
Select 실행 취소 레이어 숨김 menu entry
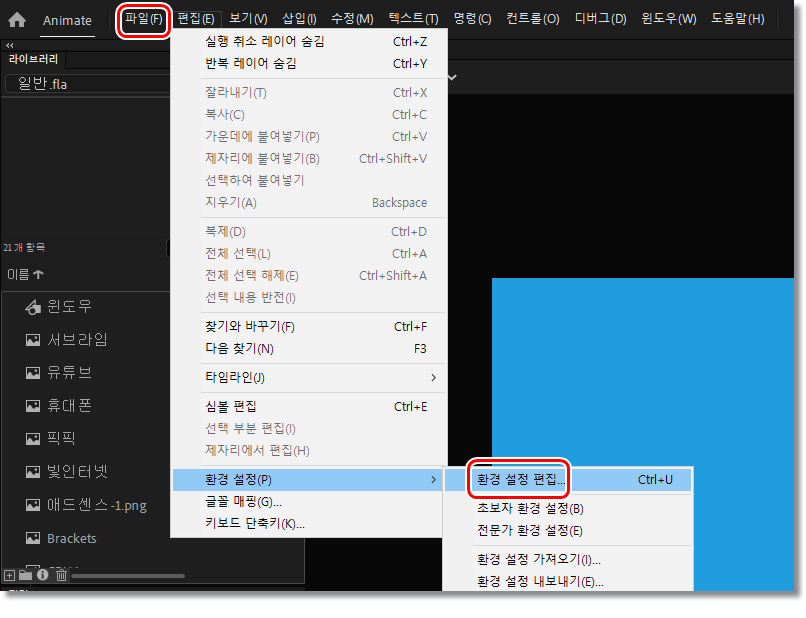(x=308, y=42)
